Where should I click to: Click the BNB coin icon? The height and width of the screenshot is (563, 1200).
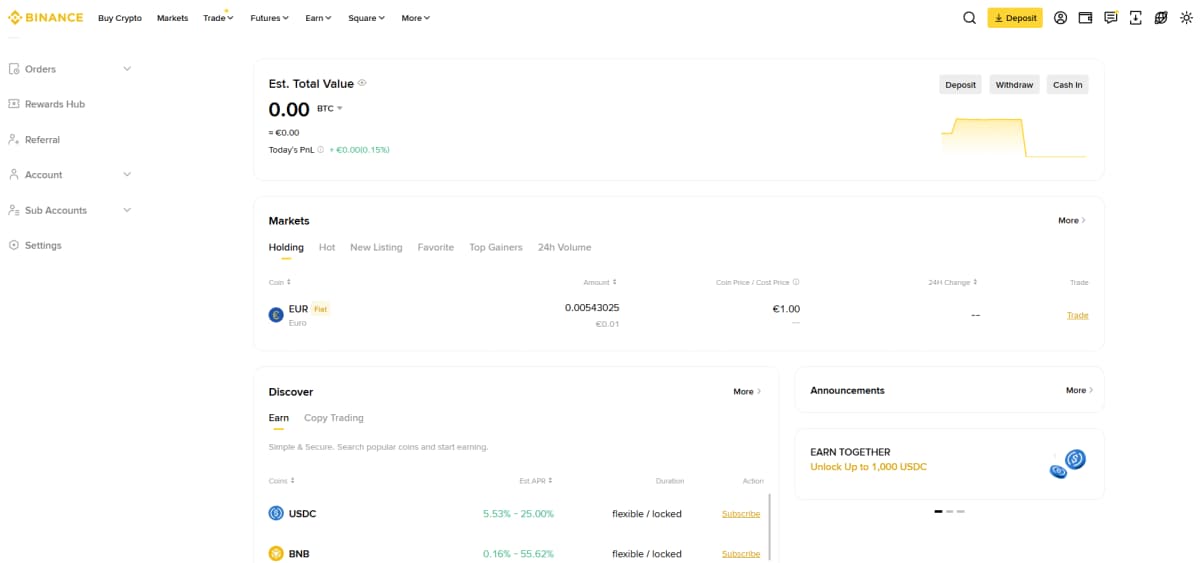pyautogui.click(x=276, y=553)
